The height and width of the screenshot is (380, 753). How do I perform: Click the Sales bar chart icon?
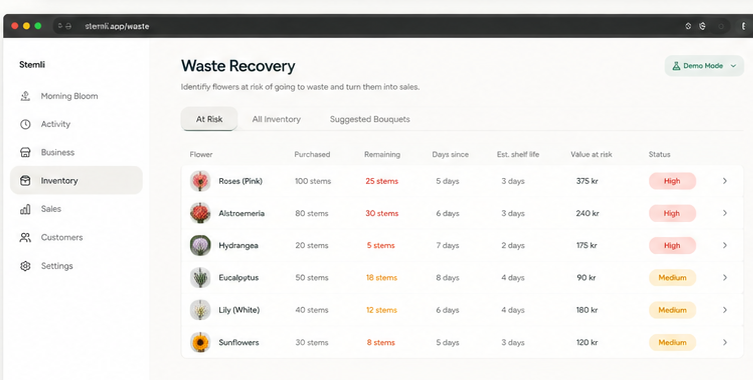pos(25,209)
